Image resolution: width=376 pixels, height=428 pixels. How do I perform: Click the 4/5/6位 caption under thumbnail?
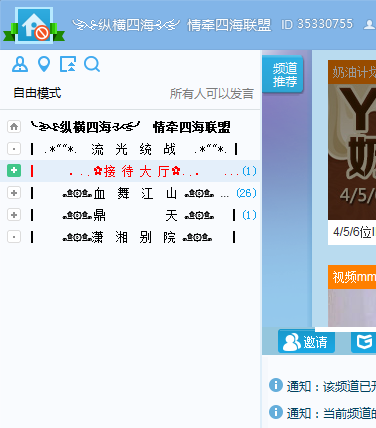[x=354, y=232]
